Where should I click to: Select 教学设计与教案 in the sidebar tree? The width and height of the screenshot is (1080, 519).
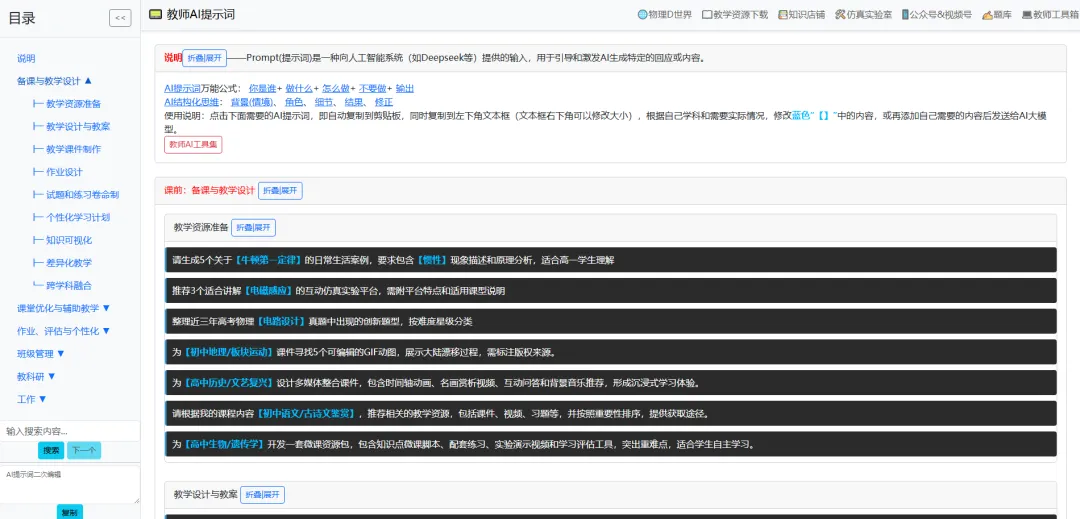click(x=72, y=127)
